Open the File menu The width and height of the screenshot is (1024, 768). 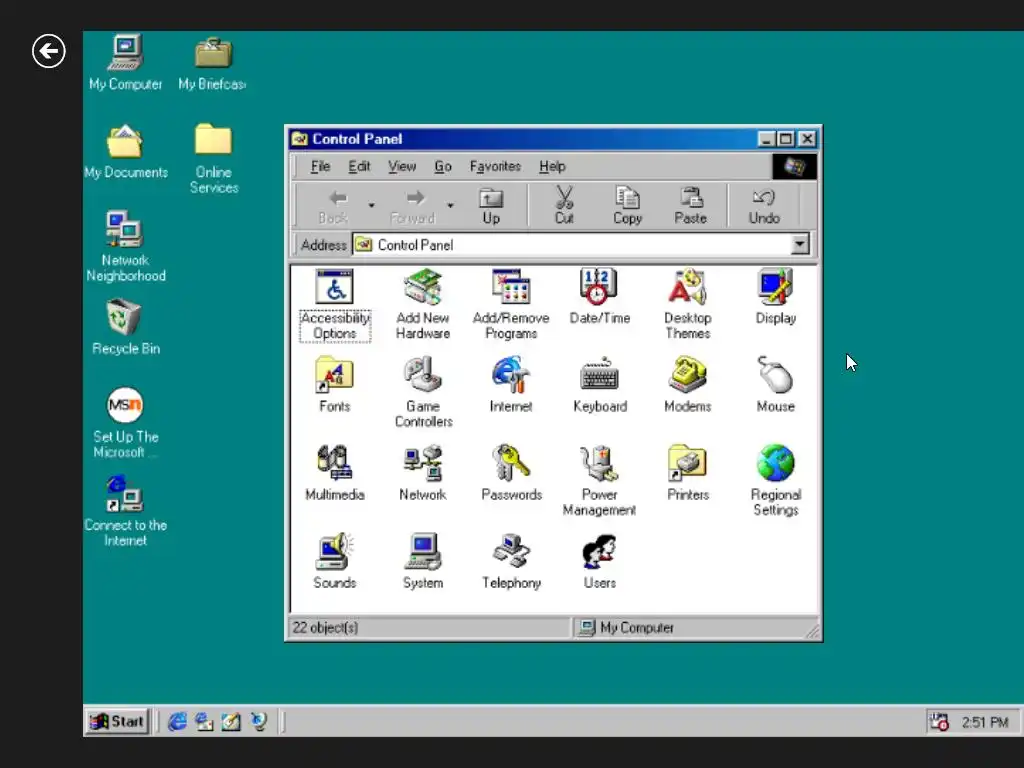point(320,167)
